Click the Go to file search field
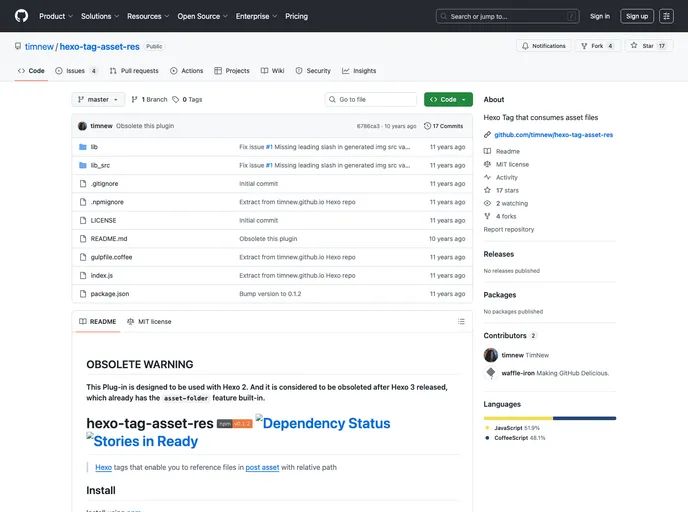Viewport: 688px width, 512px height. pyautogui.click(x=370, y=100)
